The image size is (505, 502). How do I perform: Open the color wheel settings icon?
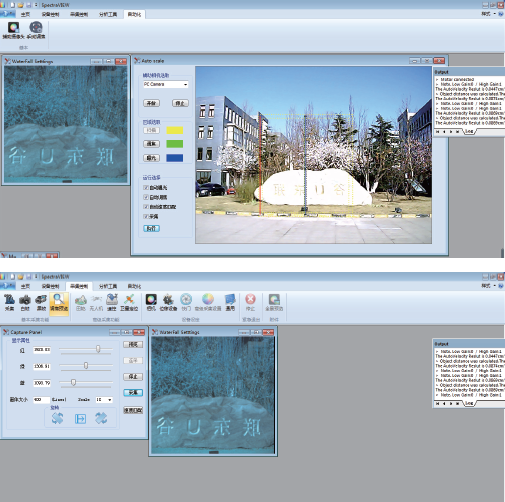tap(208, 302)
